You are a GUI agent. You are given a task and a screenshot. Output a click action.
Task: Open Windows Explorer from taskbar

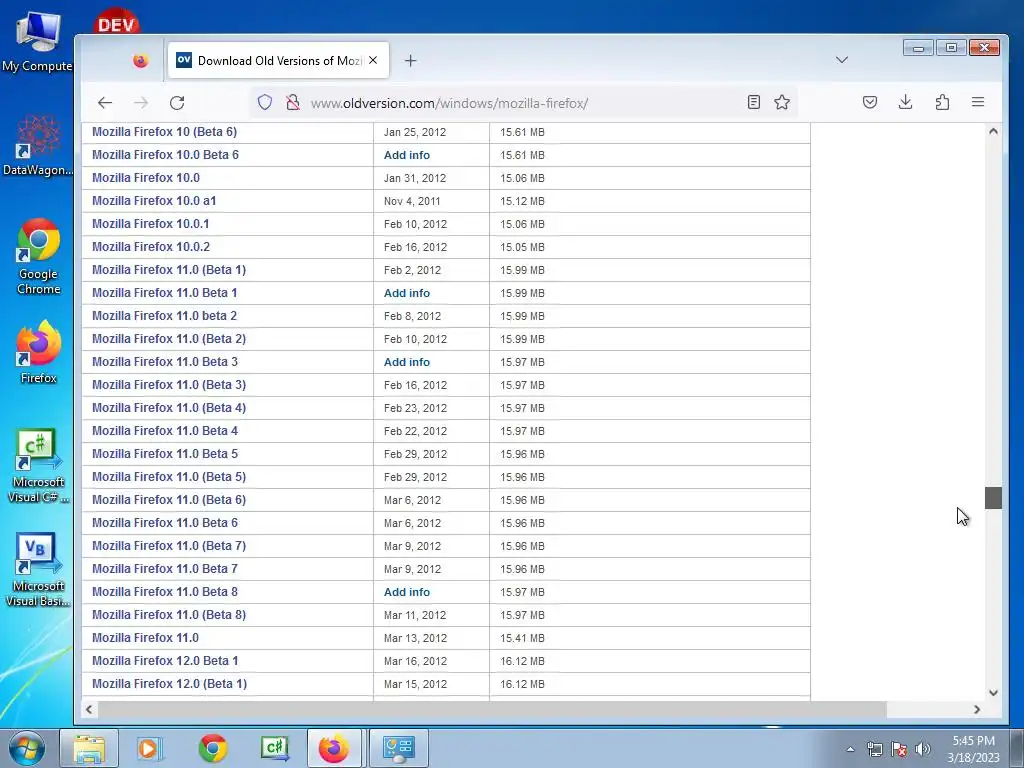89,748
